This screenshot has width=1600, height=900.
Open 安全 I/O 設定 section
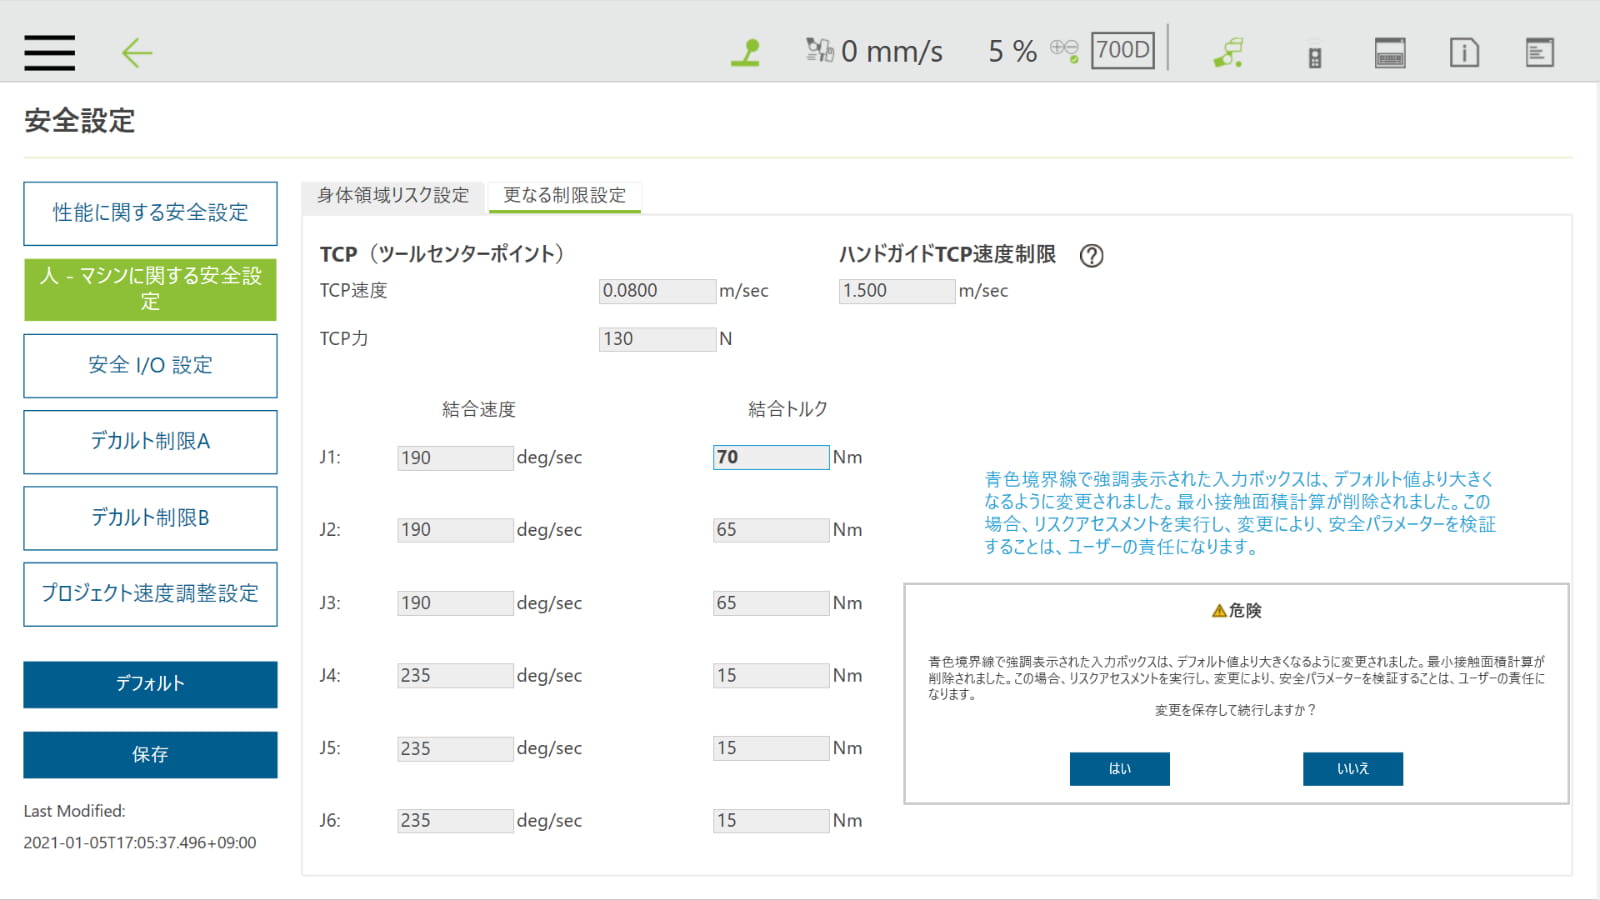point(150,365)
